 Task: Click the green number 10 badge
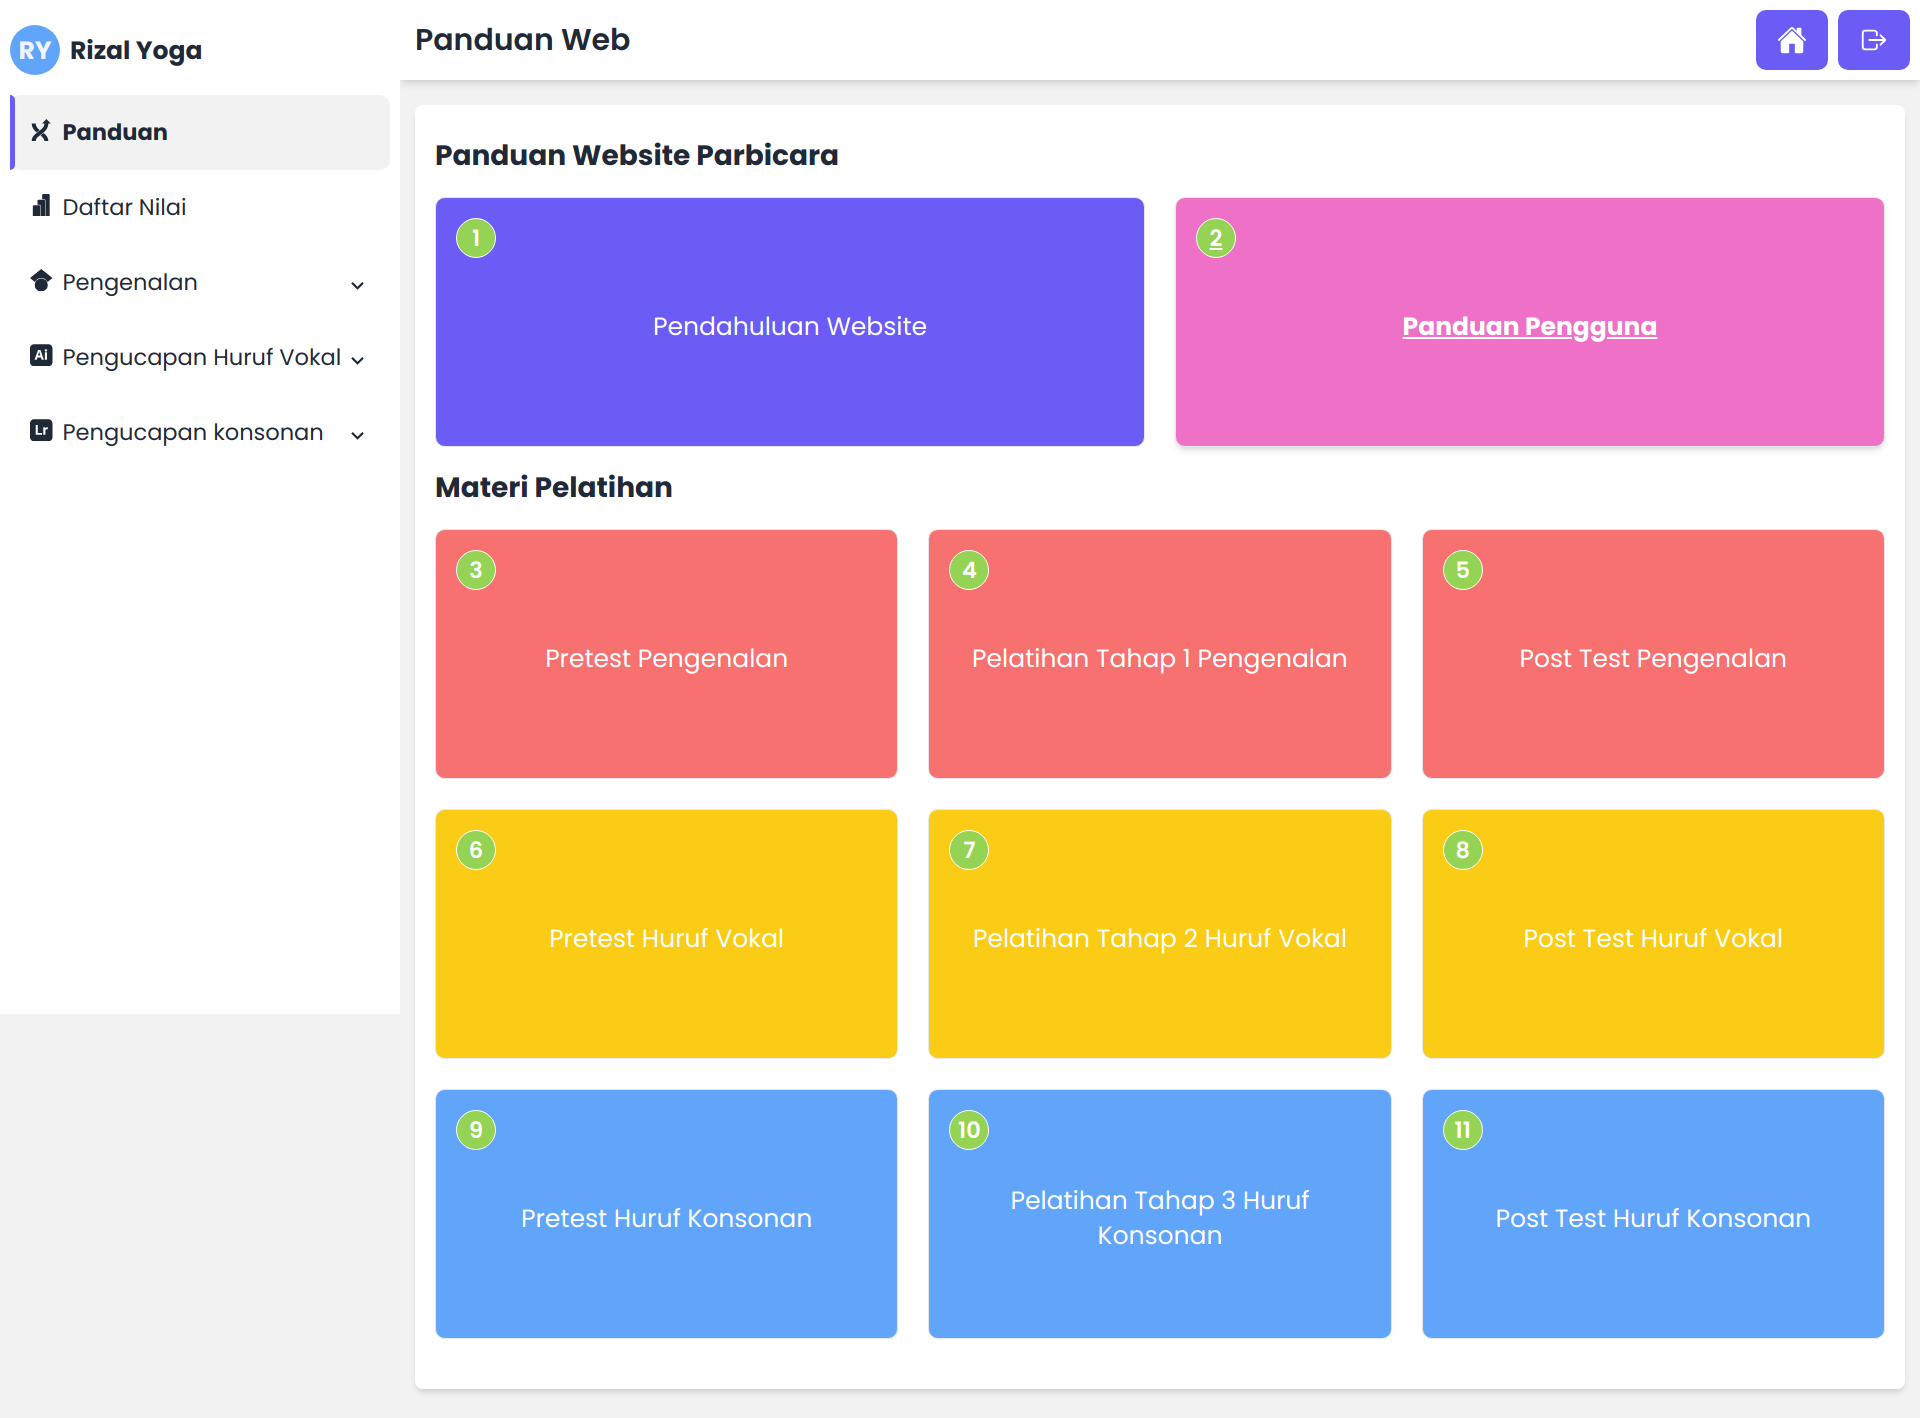(969, 1130)
